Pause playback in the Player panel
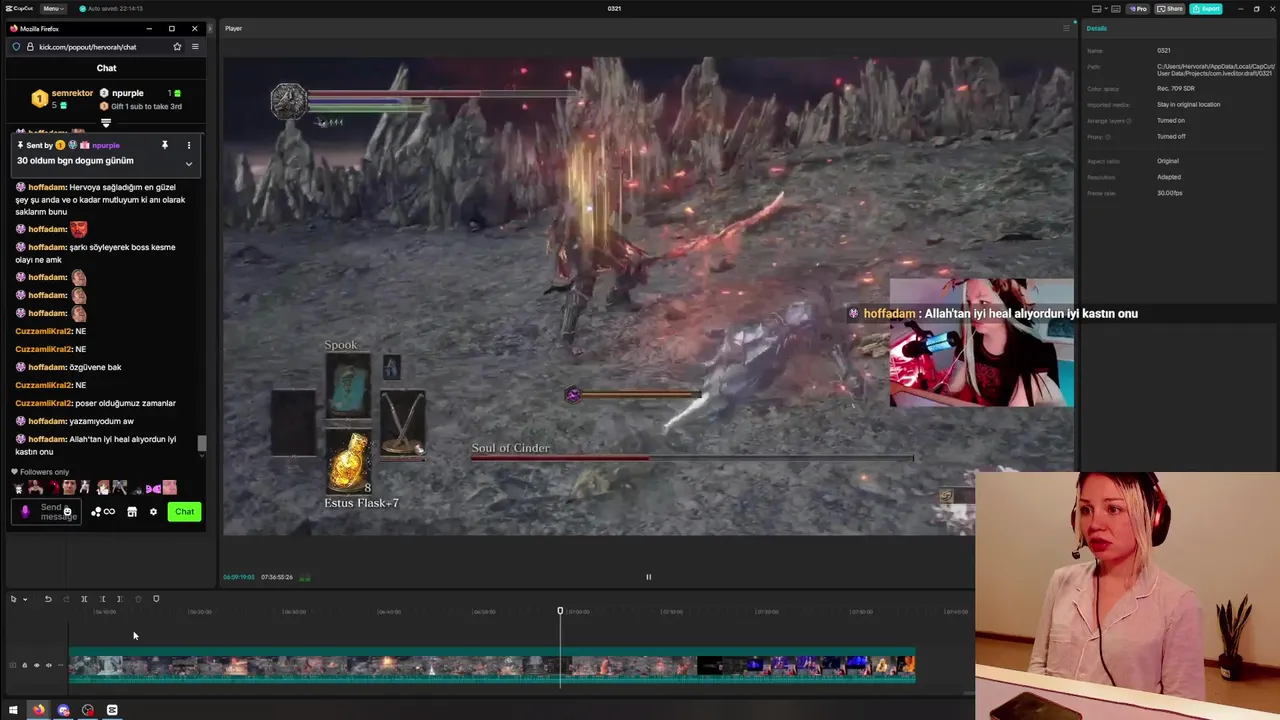 coord(648,577)
